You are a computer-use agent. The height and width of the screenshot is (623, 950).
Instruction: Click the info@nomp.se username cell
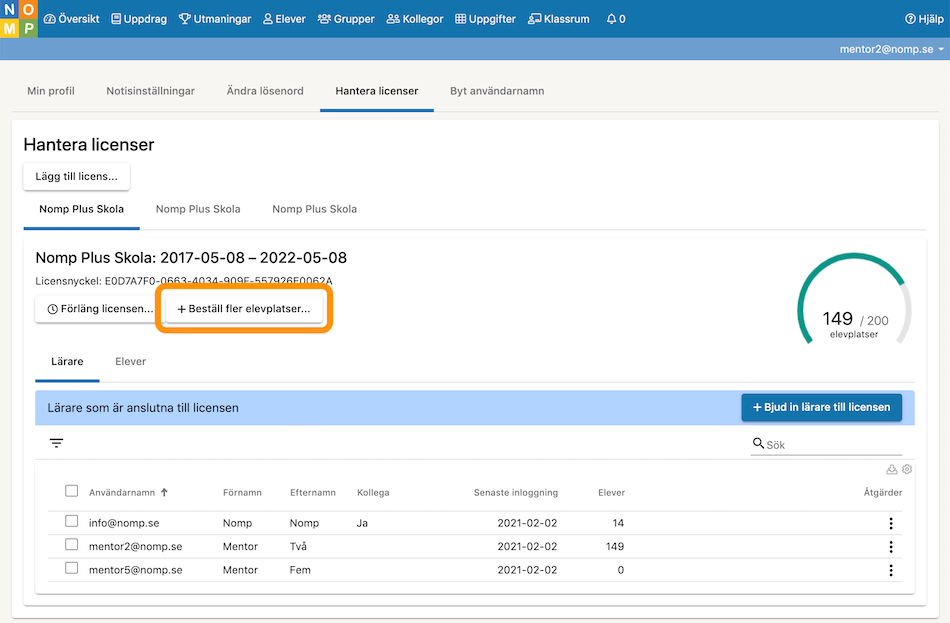(124, 524)
